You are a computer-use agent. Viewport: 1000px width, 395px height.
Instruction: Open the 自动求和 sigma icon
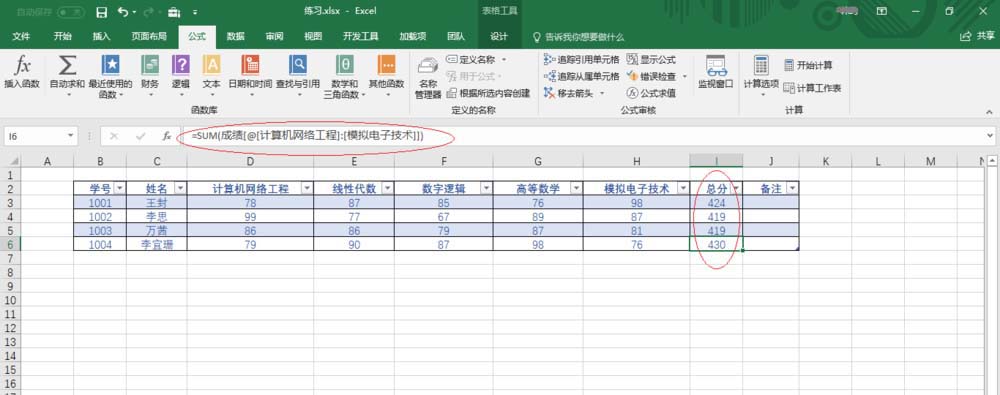pyautogui.click(x=67, y=65)
